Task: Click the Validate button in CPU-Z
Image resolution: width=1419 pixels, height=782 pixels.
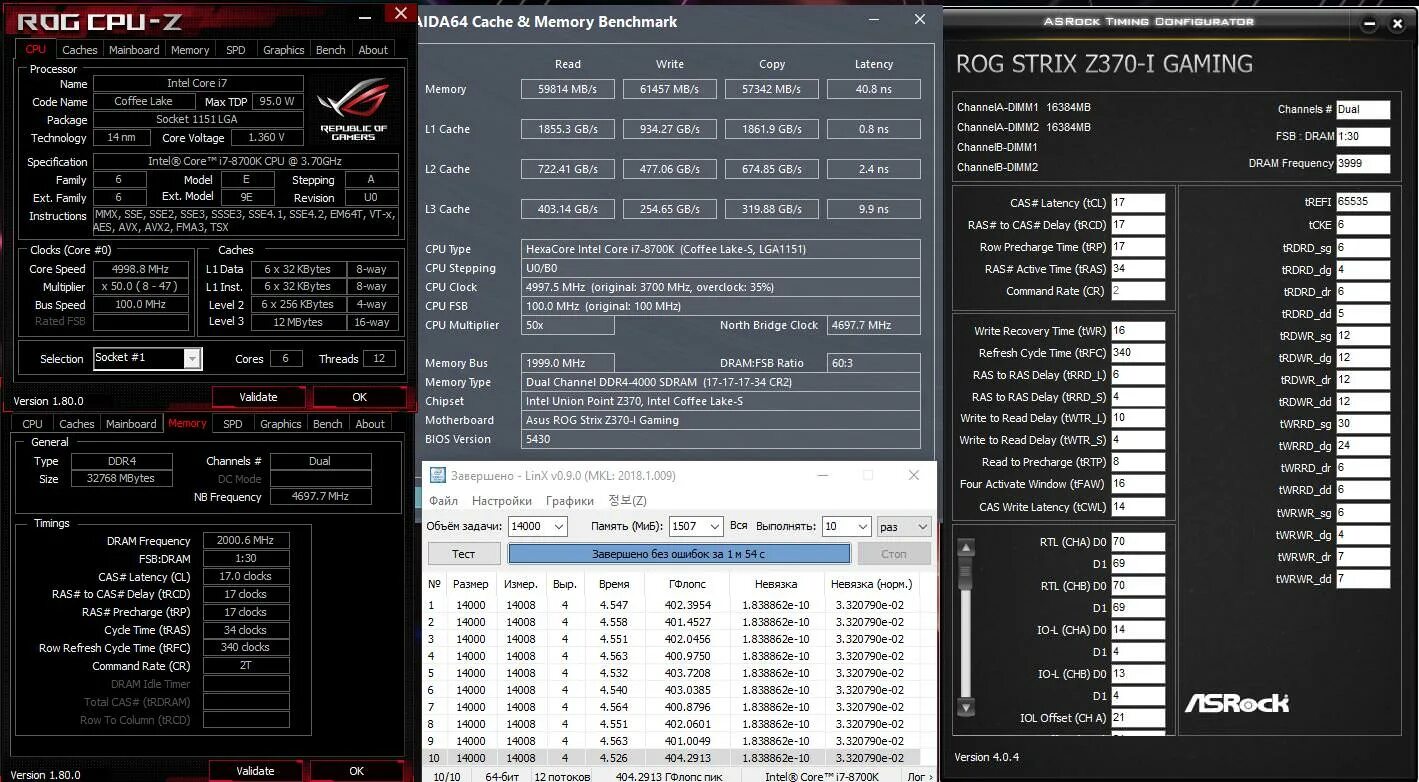Action: click(x=258, y=396)
